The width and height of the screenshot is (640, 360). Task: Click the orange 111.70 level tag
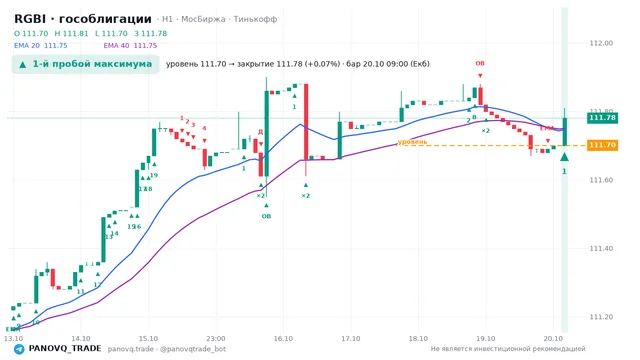pos(602,145)
